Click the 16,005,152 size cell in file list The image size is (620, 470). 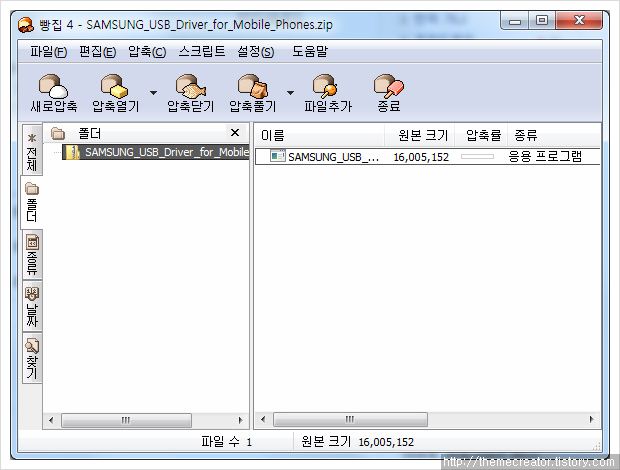pos(421,157)
